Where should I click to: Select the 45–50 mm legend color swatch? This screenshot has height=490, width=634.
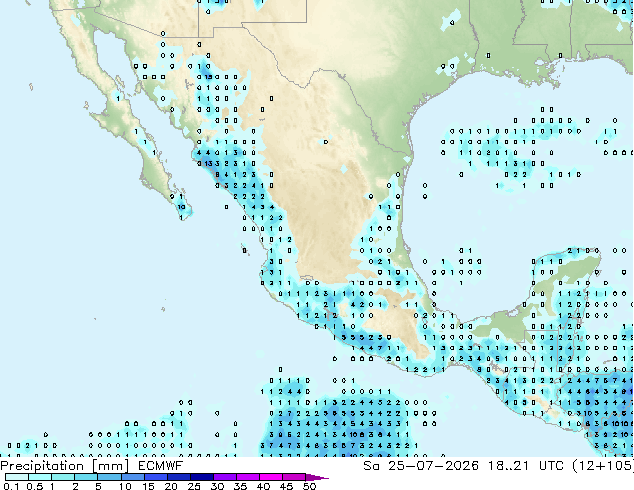point(294,477)
